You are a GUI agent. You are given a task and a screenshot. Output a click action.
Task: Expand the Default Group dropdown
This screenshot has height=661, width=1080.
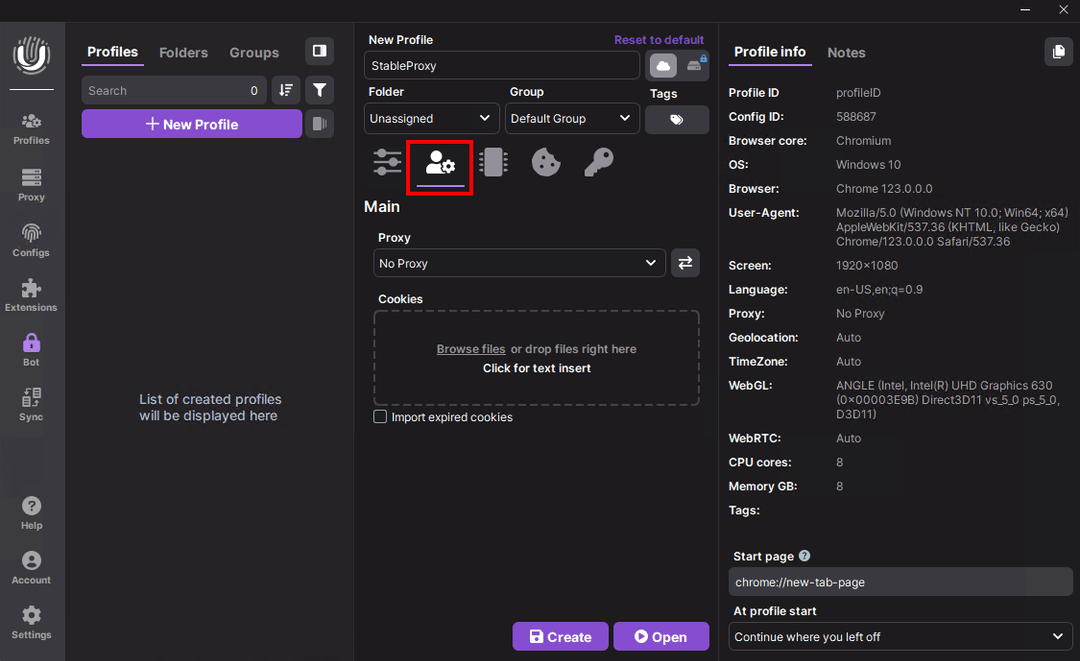coord(572,118)
